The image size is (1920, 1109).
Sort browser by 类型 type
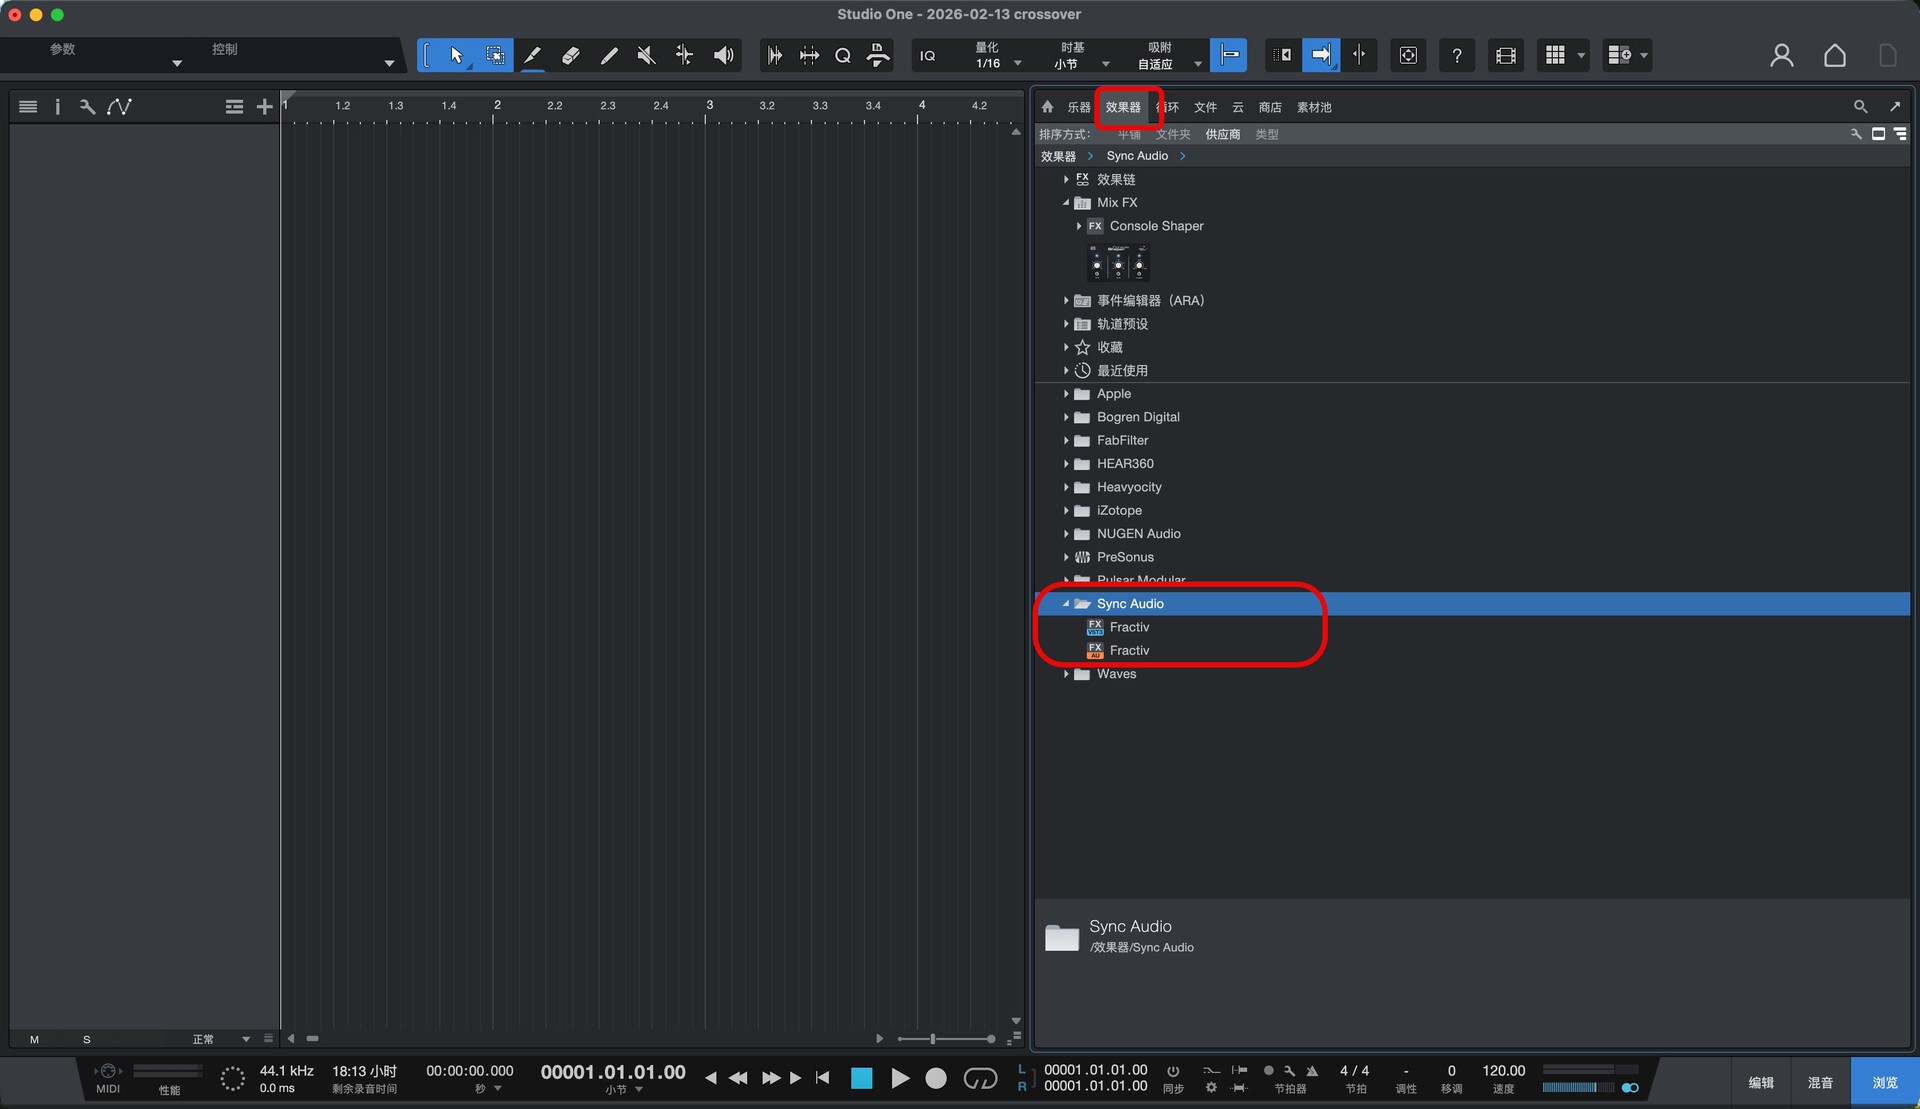pyautogui.click(x=1266, y=134)
